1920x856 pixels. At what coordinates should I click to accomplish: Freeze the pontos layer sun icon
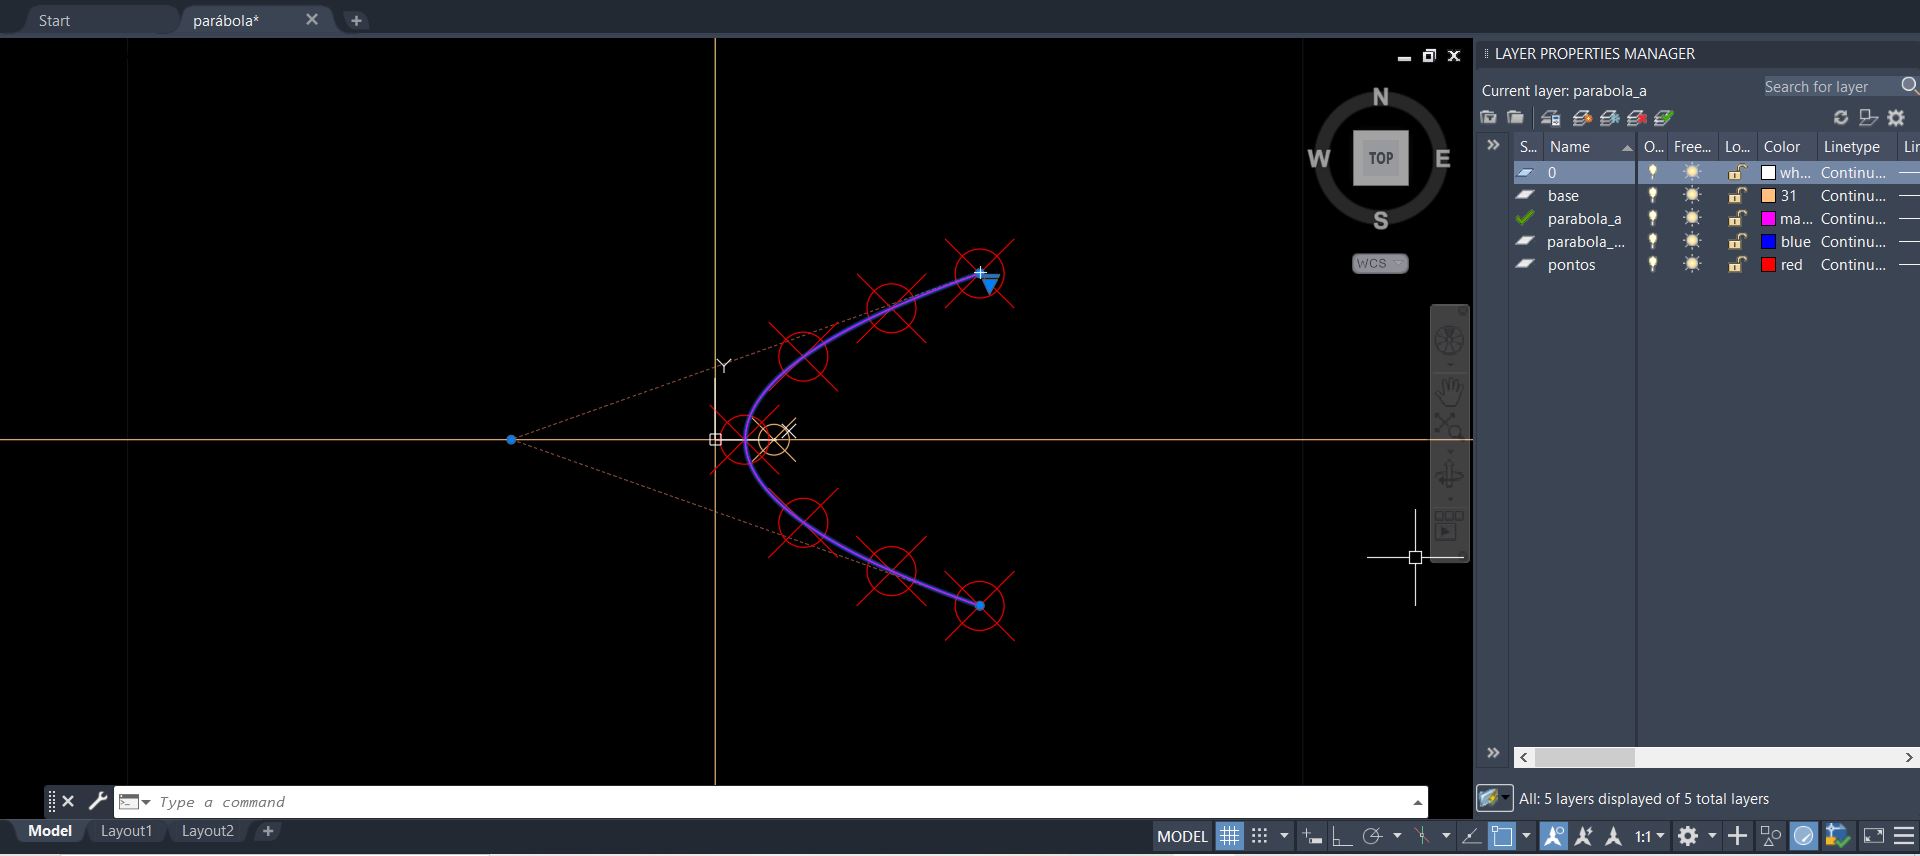[1692, 264]
